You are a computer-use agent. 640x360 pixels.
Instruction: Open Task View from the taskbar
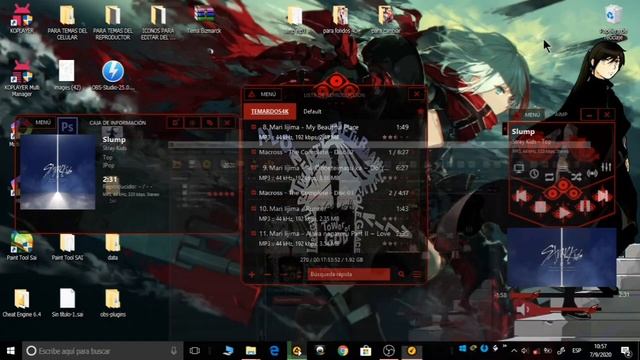(x=195, y=351)
